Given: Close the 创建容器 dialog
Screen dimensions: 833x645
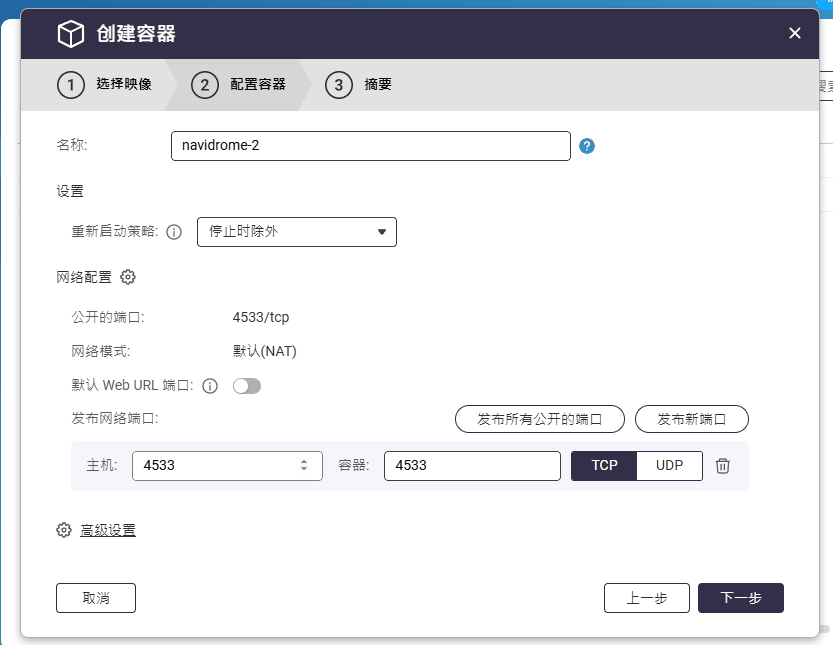Looking at the screenshot, I should pos(795,33).
